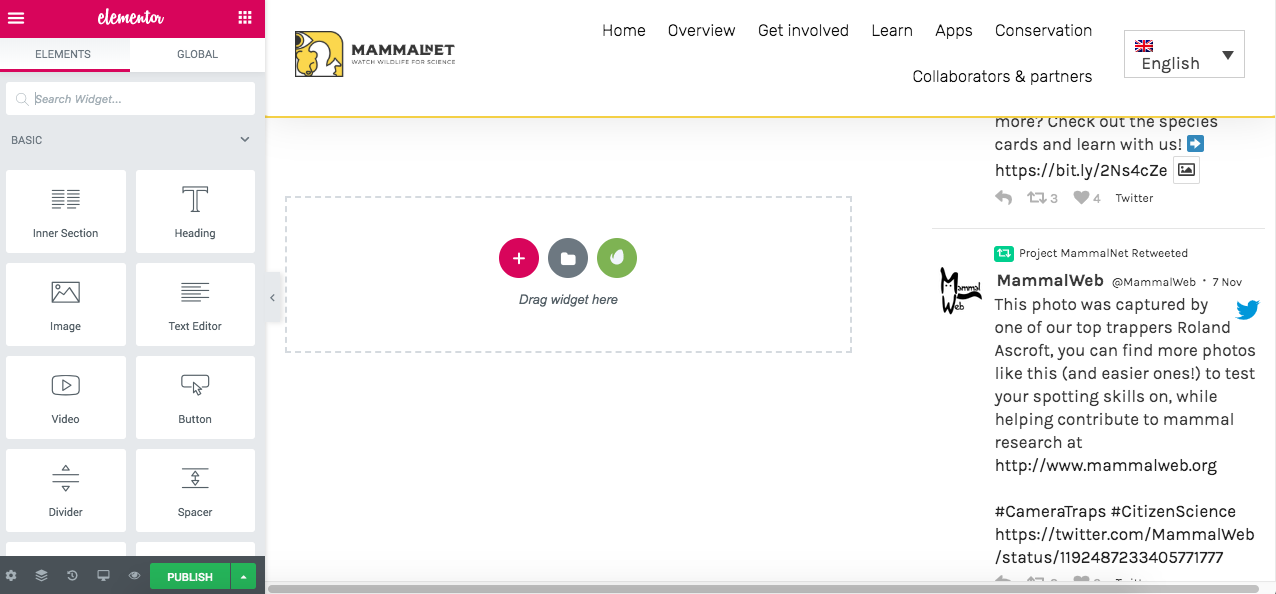Open the template library folder icon

pos(568,258)
